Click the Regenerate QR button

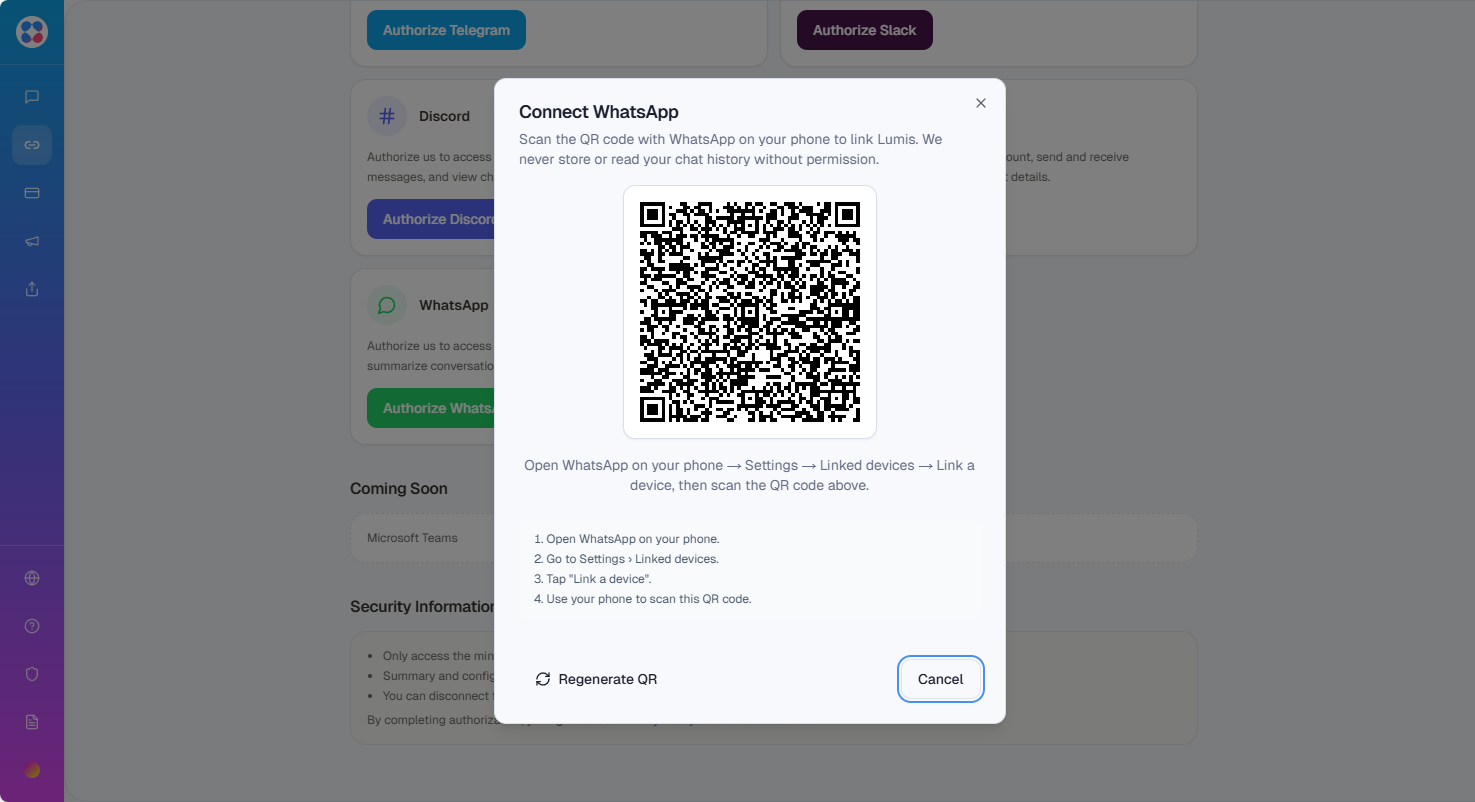tap(596, 679)
